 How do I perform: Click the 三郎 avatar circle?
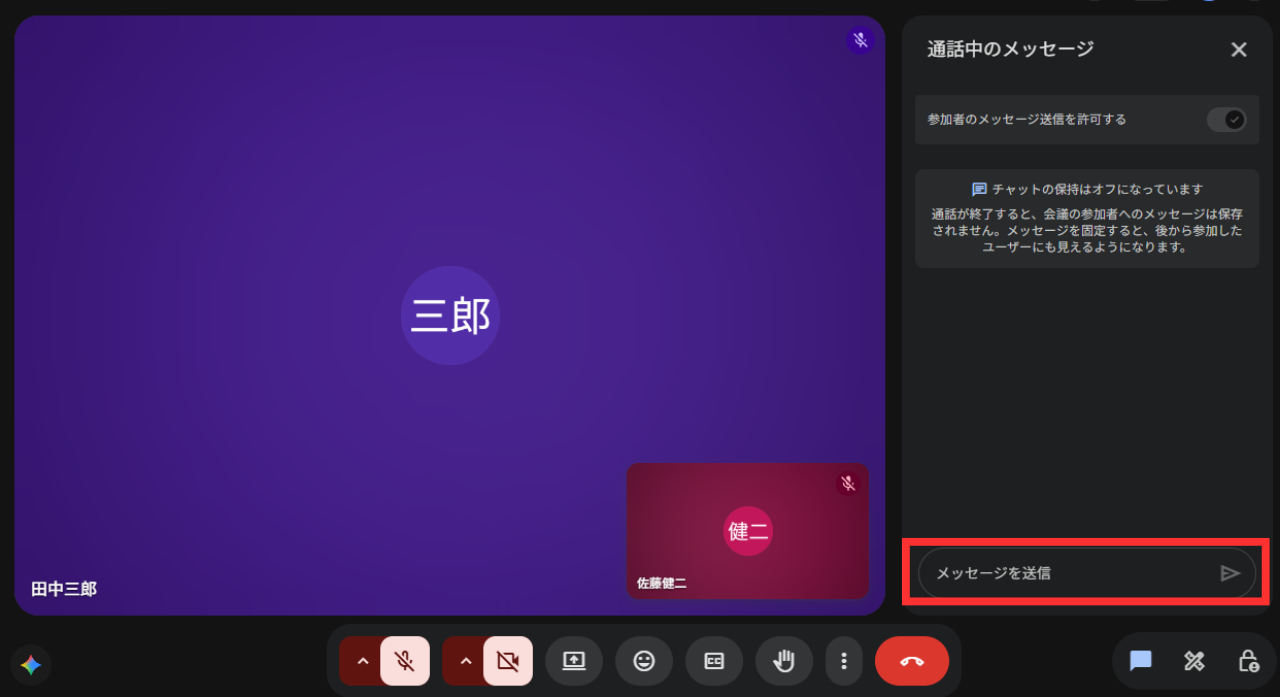[x=450, y=316]
